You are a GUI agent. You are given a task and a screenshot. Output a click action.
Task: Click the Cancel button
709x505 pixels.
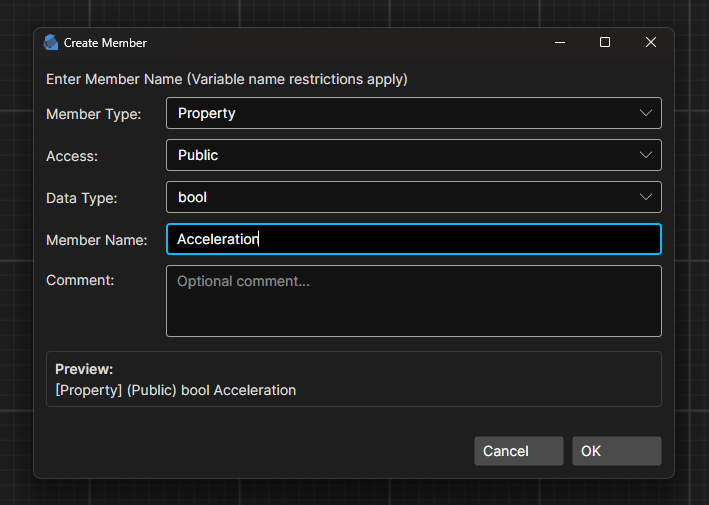(519, 451)
